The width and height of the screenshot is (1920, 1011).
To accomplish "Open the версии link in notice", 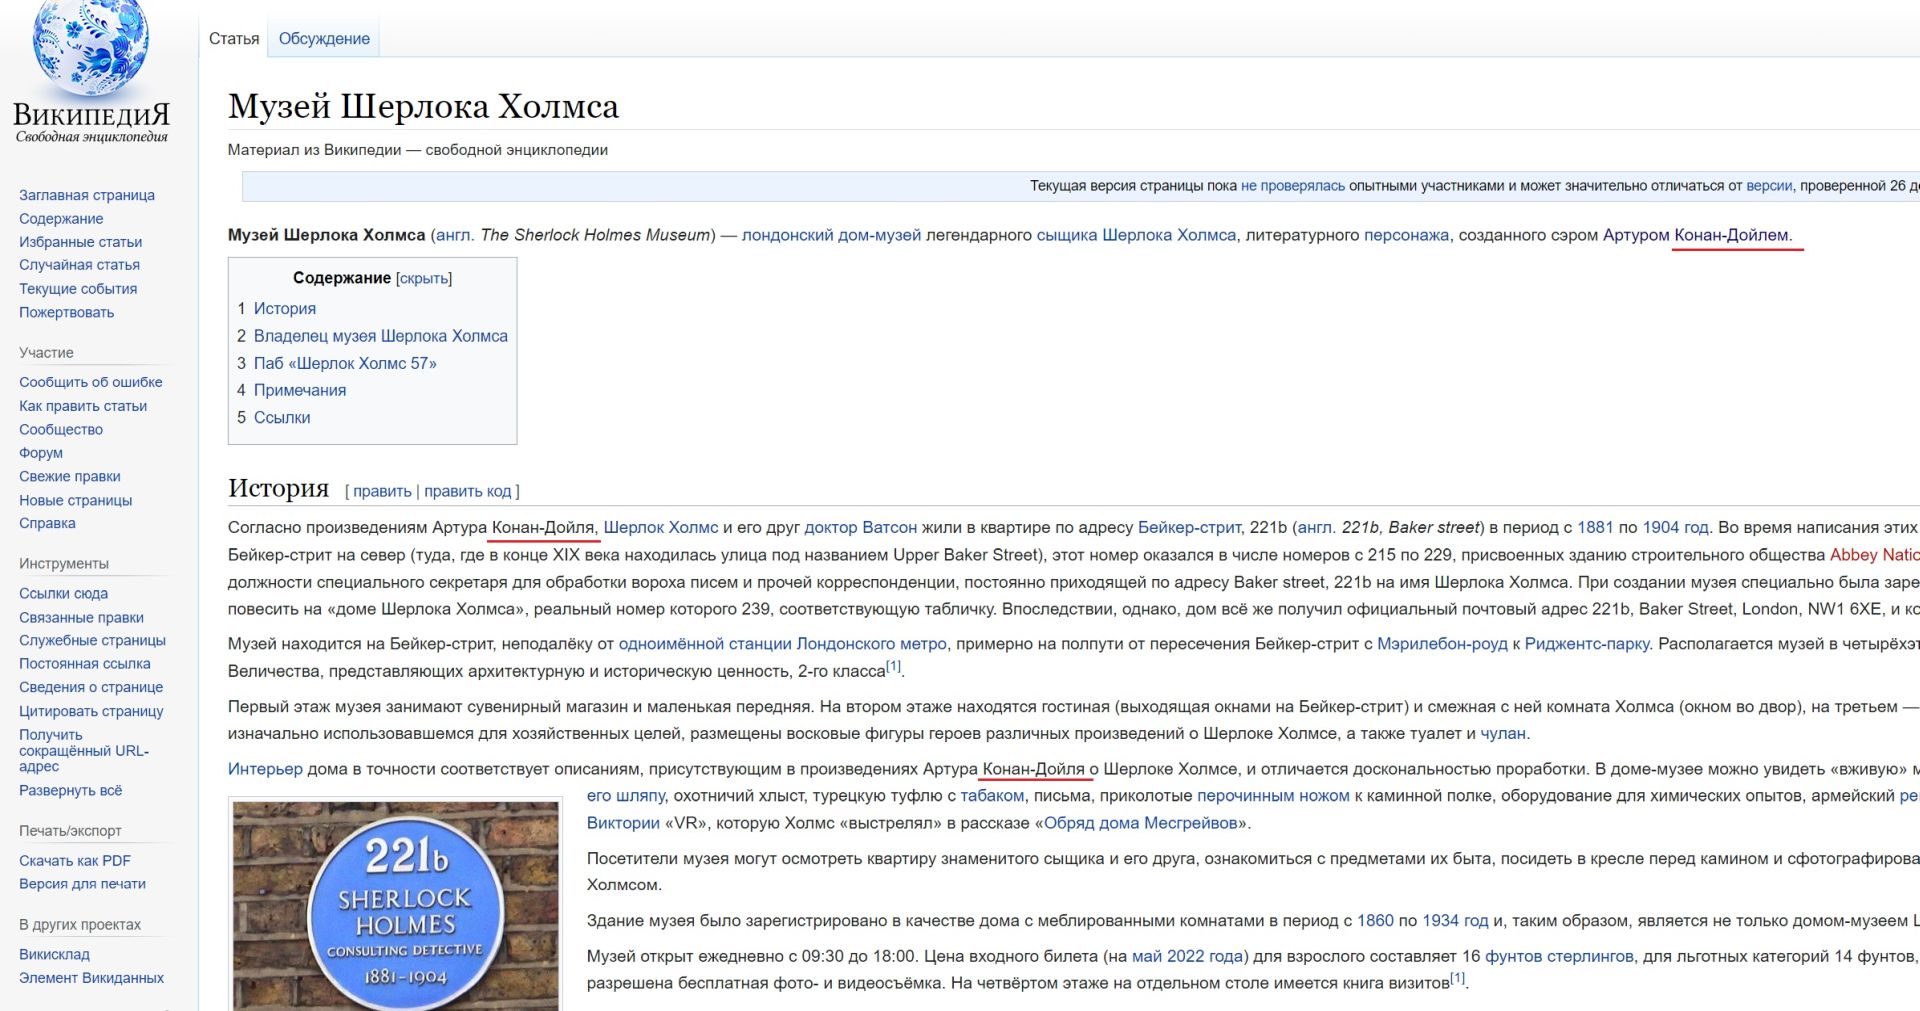I will (x=1769, y=186).
